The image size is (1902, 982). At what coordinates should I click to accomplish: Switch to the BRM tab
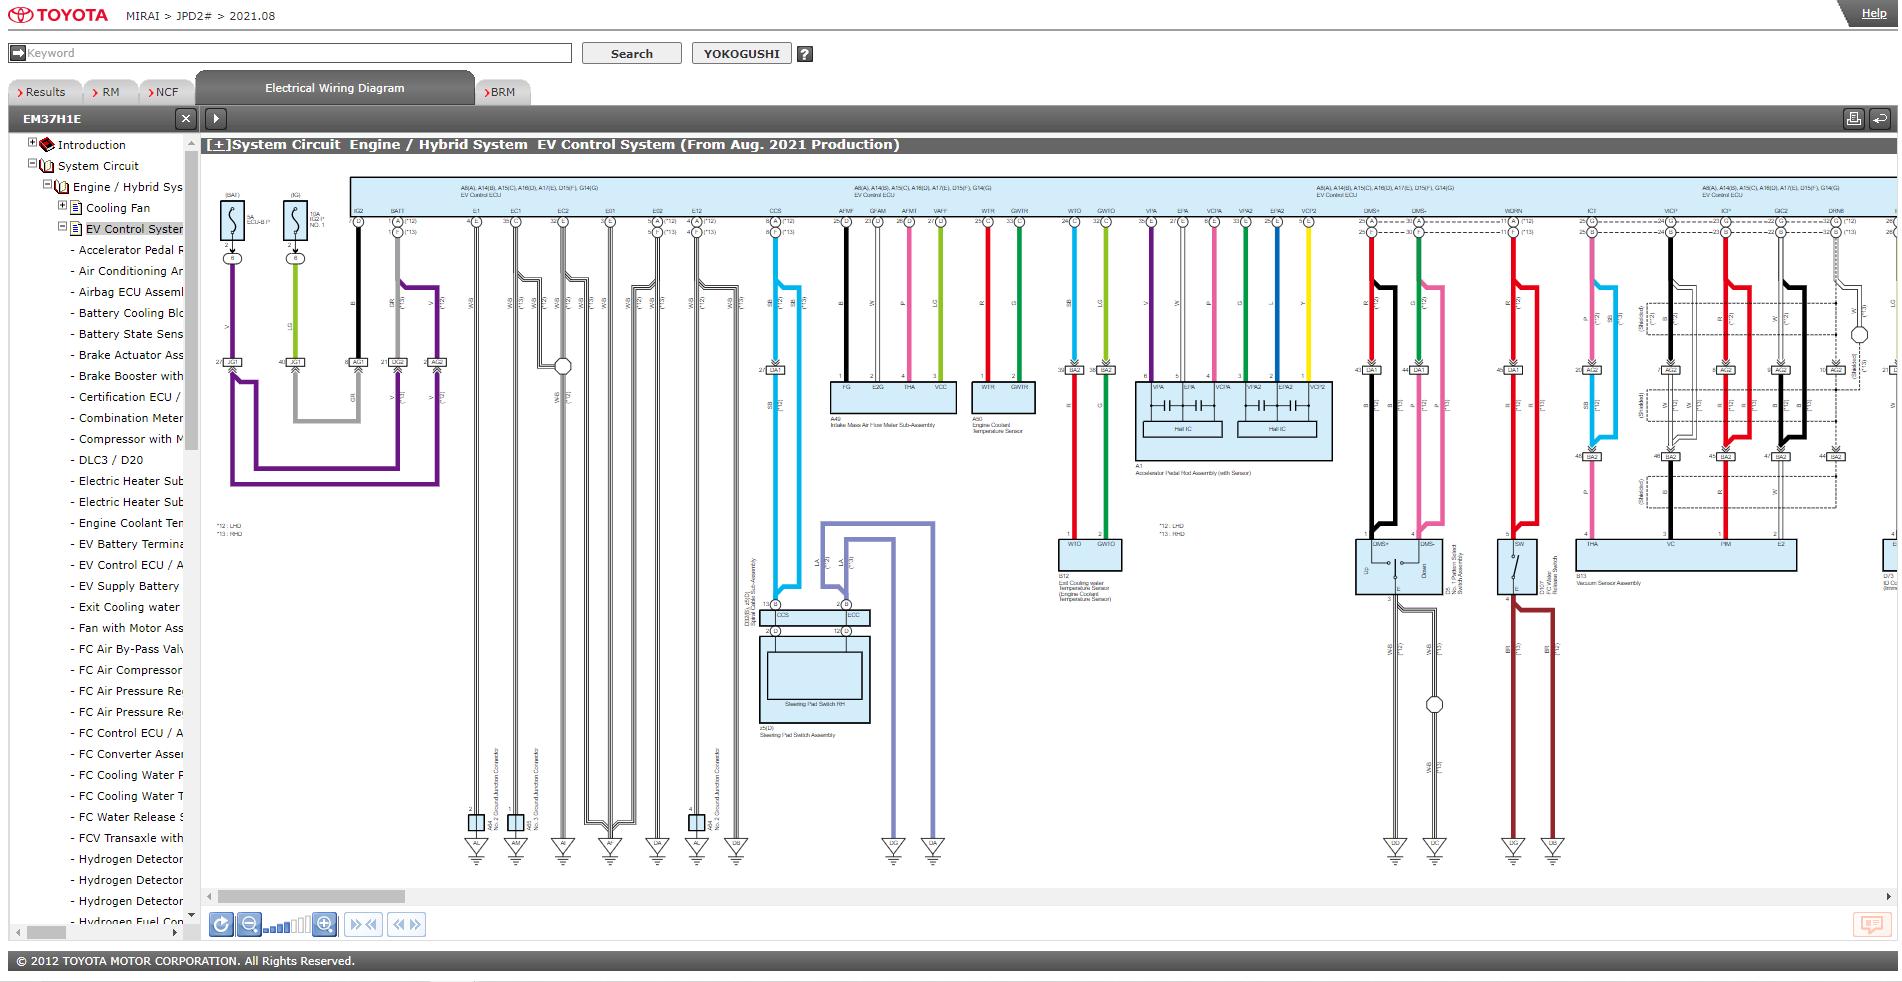(502, 92)
